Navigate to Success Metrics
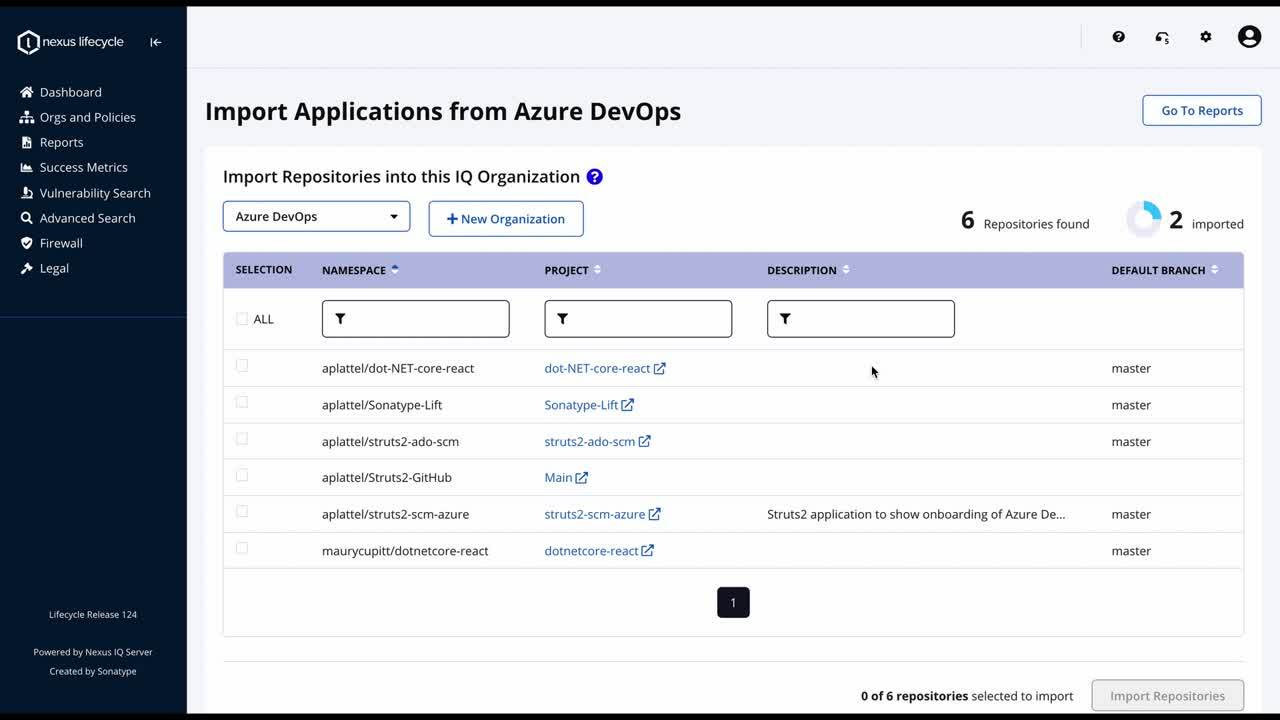Viewport: 1280px width, 720px height. pos(83,167)
